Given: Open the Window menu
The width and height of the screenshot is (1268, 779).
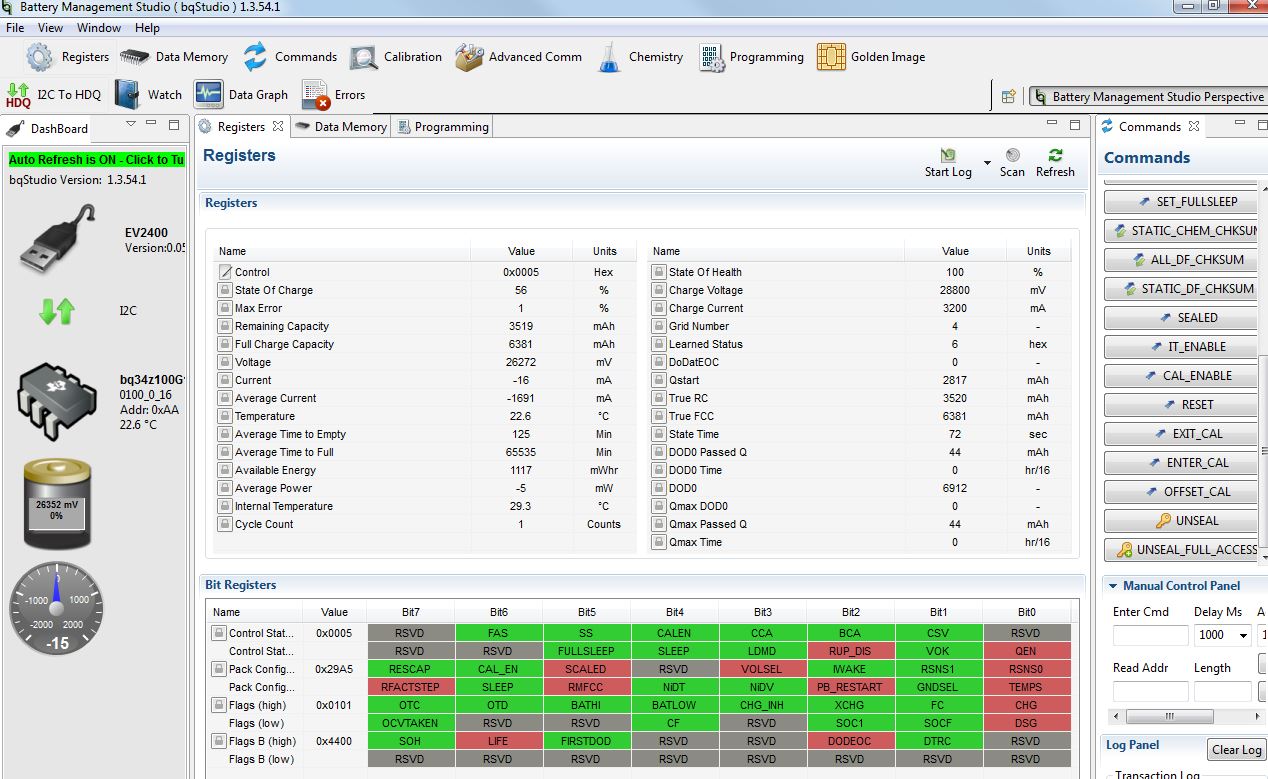Looking at the screenshot, I should 99,28.
